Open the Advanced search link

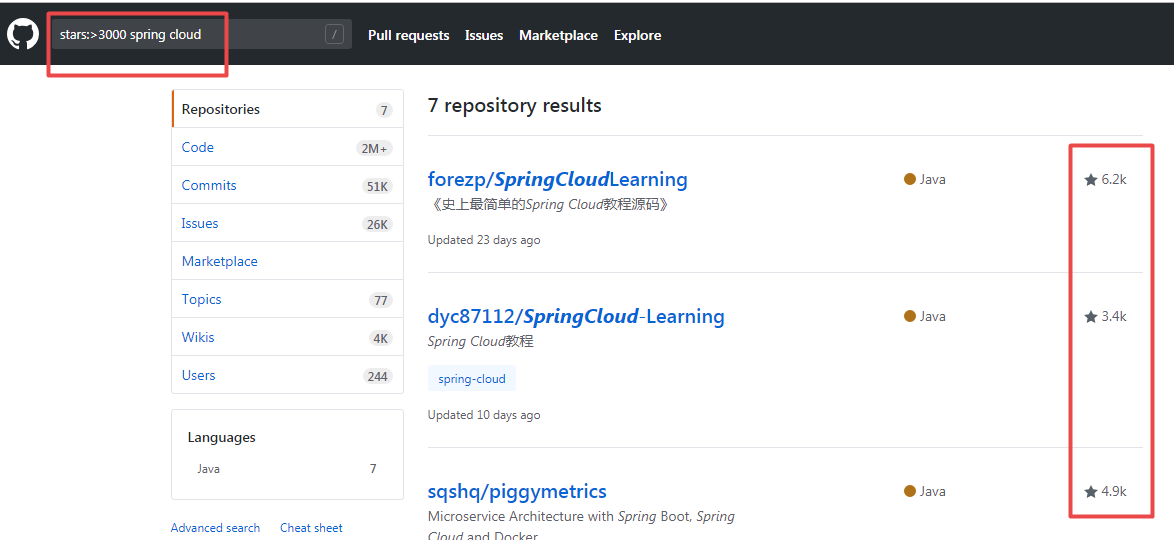[x=216, y=528]
